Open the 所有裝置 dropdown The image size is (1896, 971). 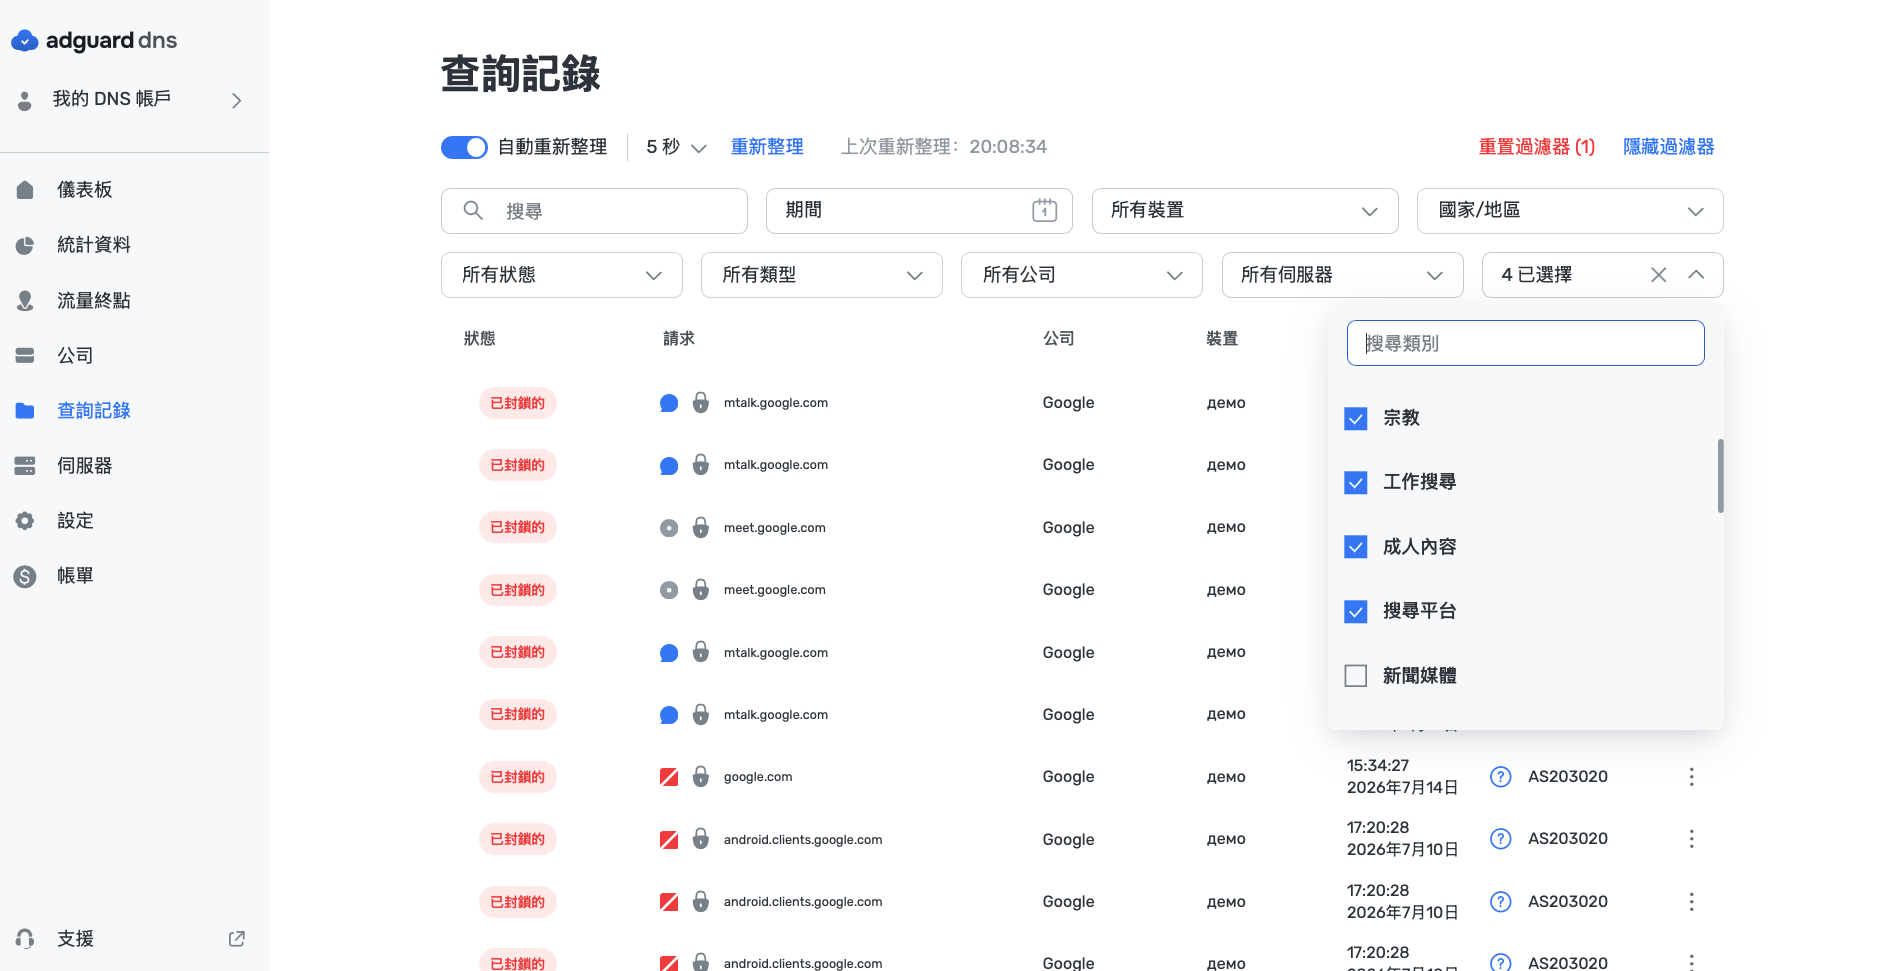click(1244, 211)
